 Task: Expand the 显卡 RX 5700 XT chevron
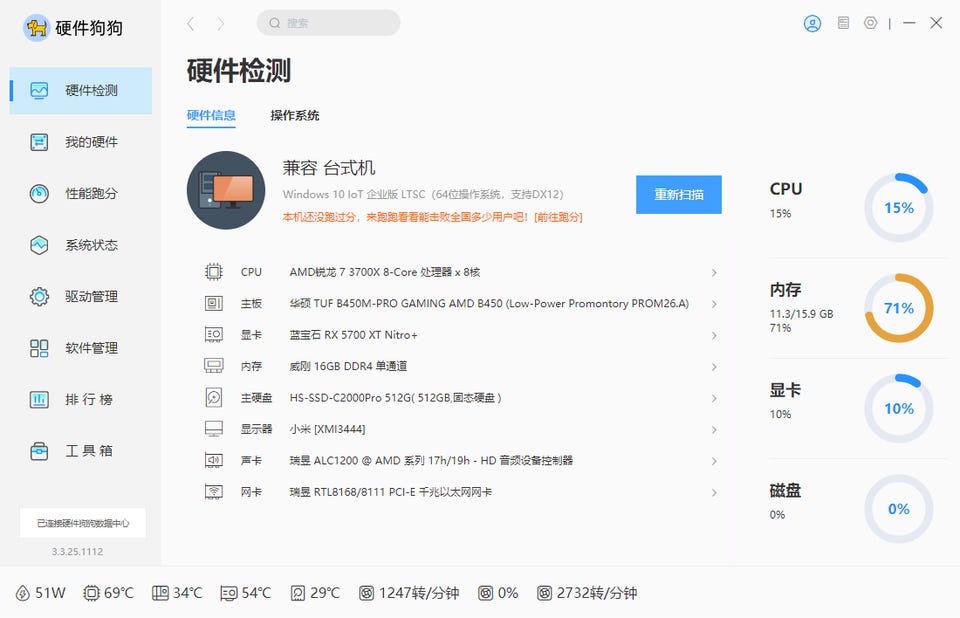[714, 336]
